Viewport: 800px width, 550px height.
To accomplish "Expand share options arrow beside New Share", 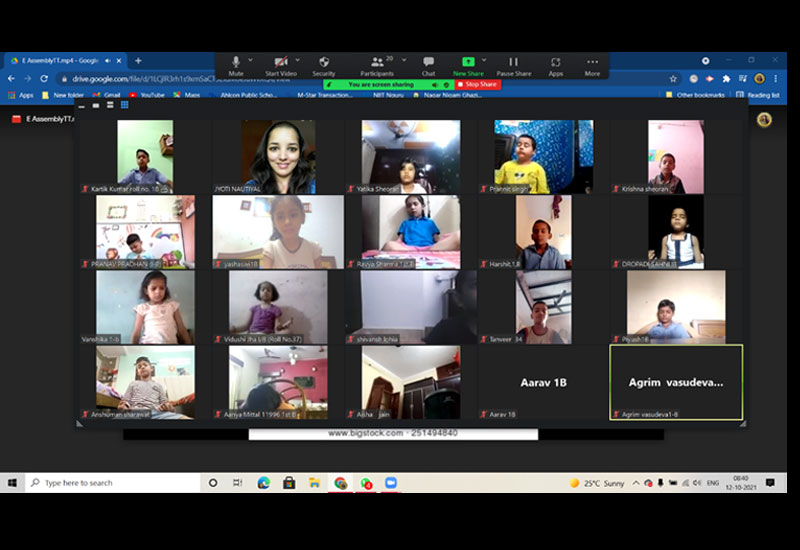I will click(x=484, y=60).
